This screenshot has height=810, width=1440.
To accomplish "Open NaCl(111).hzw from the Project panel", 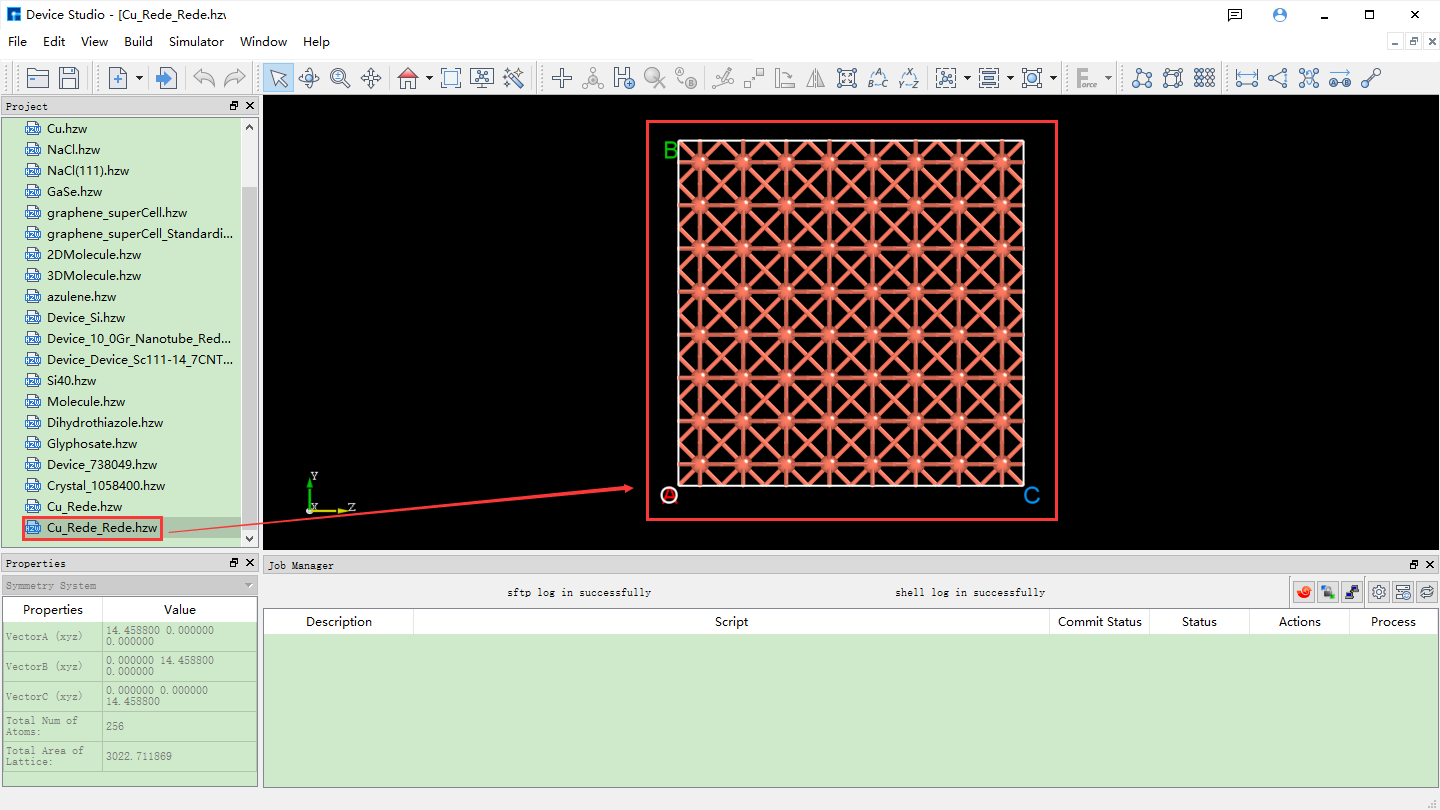I will 88,170.
